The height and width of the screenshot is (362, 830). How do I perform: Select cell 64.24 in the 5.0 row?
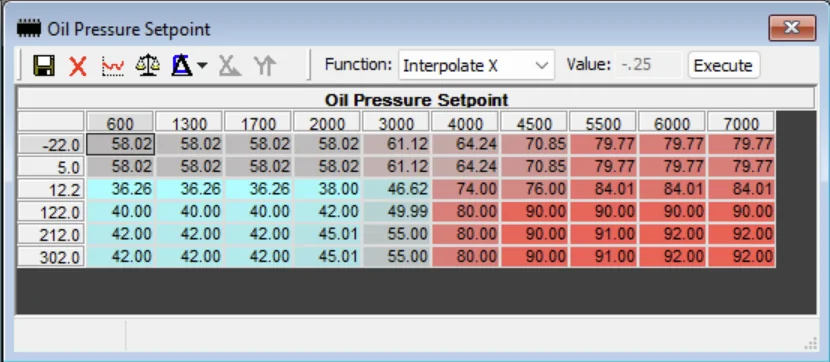tap(465, 167)
